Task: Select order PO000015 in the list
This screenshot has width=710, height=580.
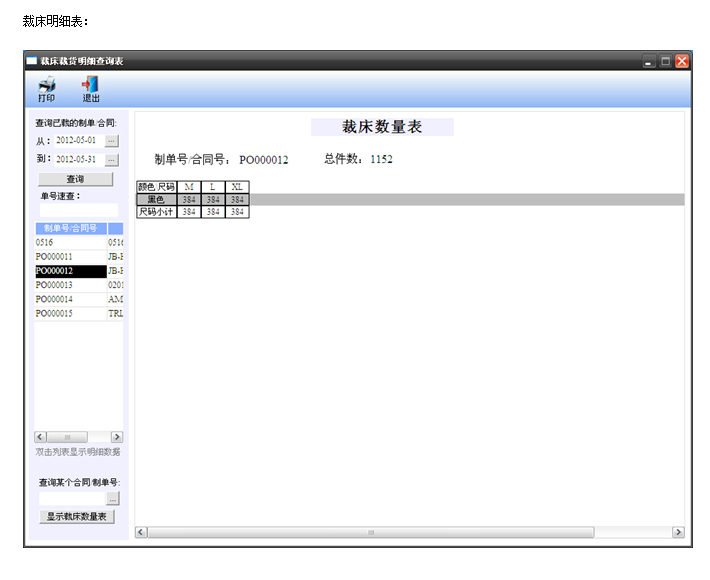Action: point(69,314)
